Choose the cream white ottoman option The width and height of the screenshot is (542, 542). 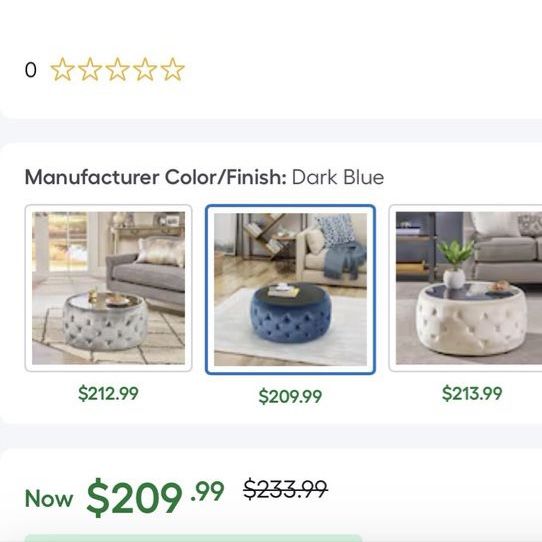(465, 288)
